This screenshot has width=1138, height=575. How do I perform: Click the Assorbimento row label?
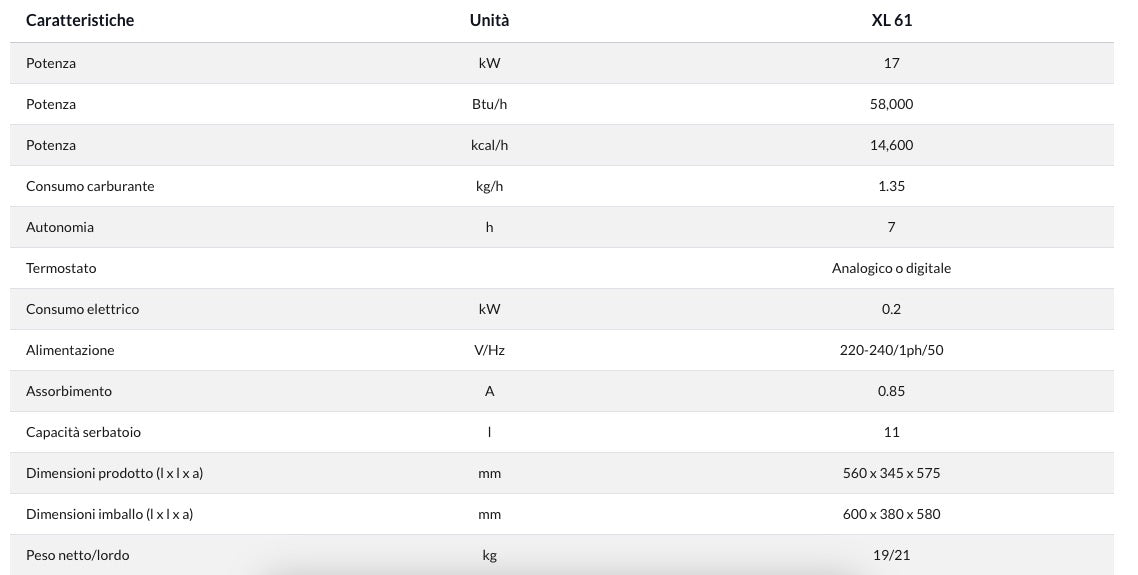click(x=69, y=391)
